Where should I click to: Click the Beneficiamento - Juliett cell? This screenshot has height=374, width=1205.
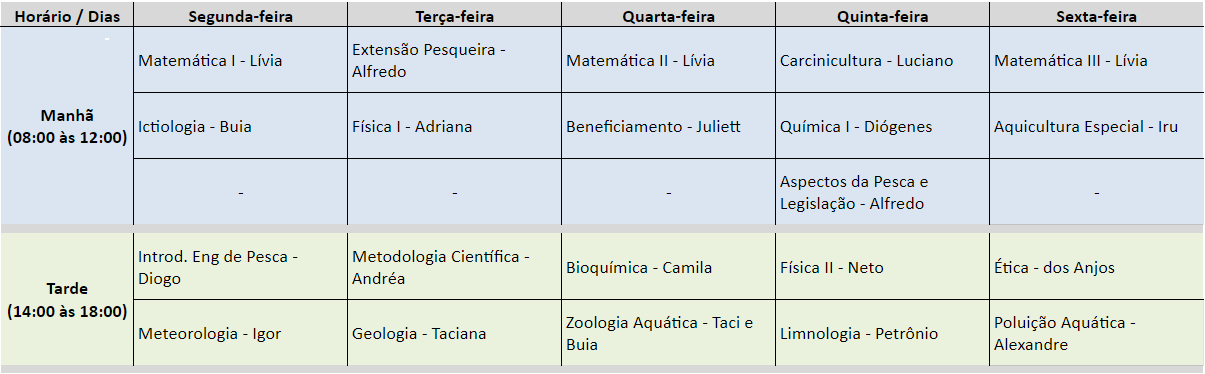pyautogui.click(x=668, y=126)
